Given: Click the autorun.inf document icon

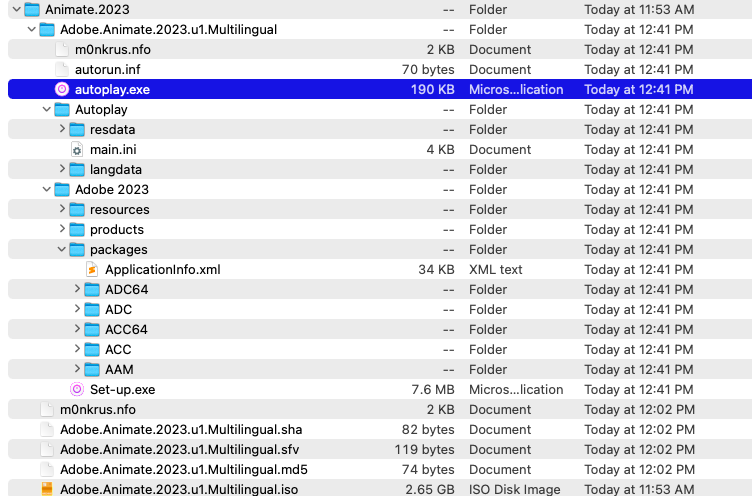Looking at the screenshot, I should [62, 69].
